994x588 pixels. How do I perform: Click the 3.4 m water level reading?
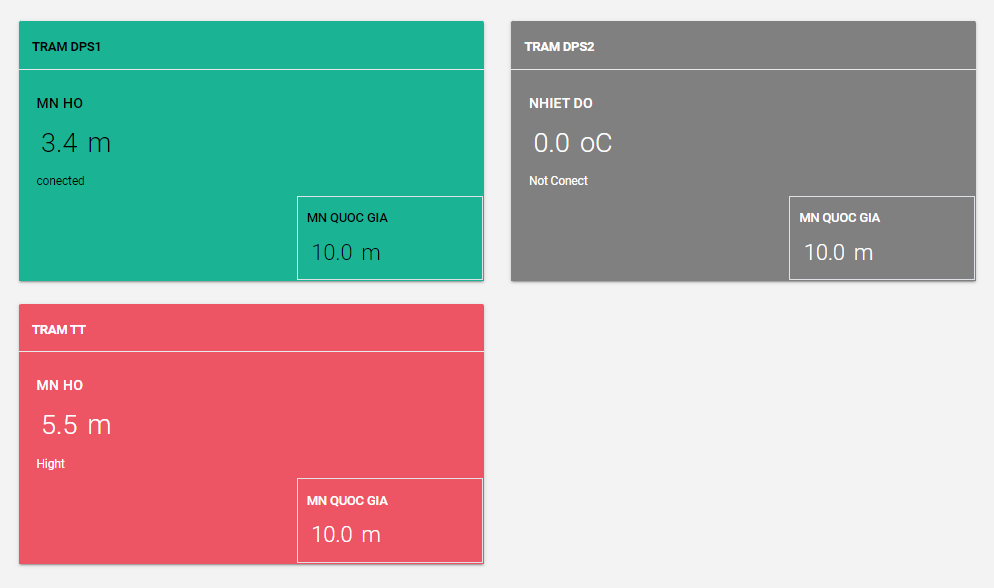76,143
